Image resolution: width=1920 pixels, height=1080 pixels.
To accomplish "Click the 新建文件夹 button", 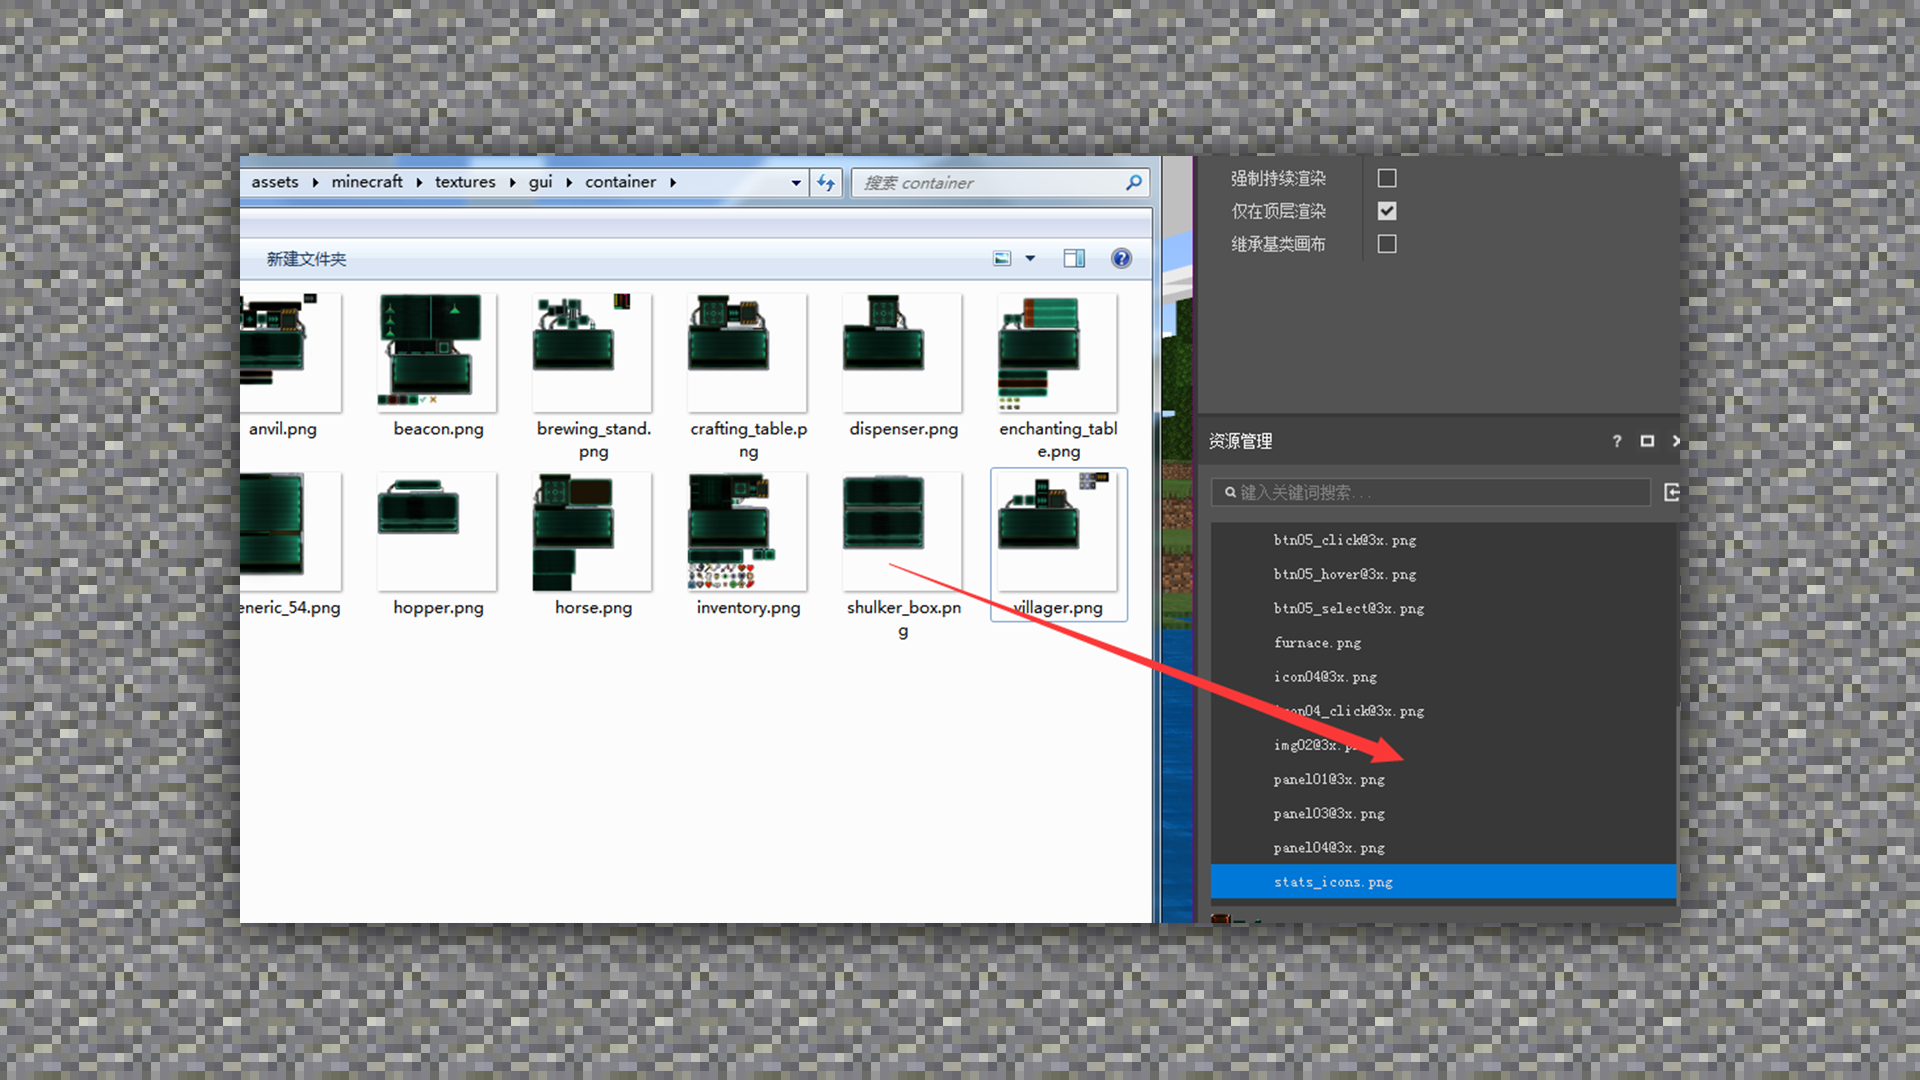I will coord(306,259).
